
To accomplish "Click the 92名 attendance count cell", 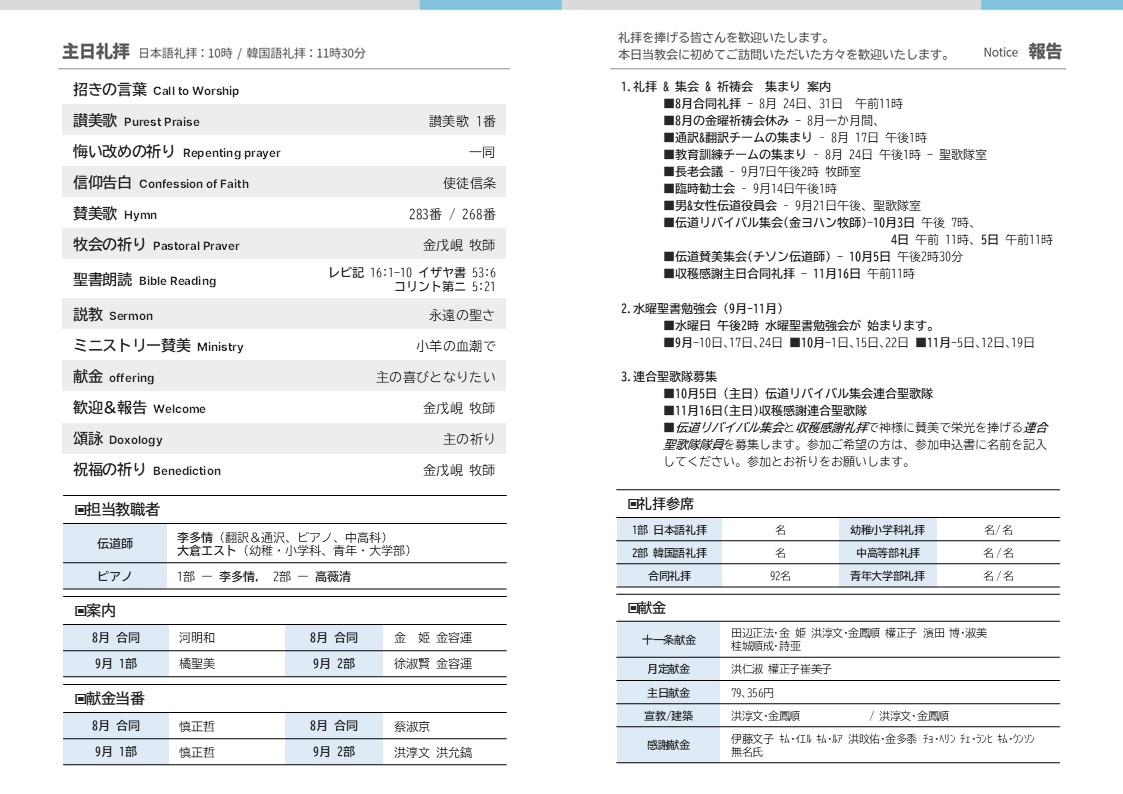I will [x=780, y=576].
